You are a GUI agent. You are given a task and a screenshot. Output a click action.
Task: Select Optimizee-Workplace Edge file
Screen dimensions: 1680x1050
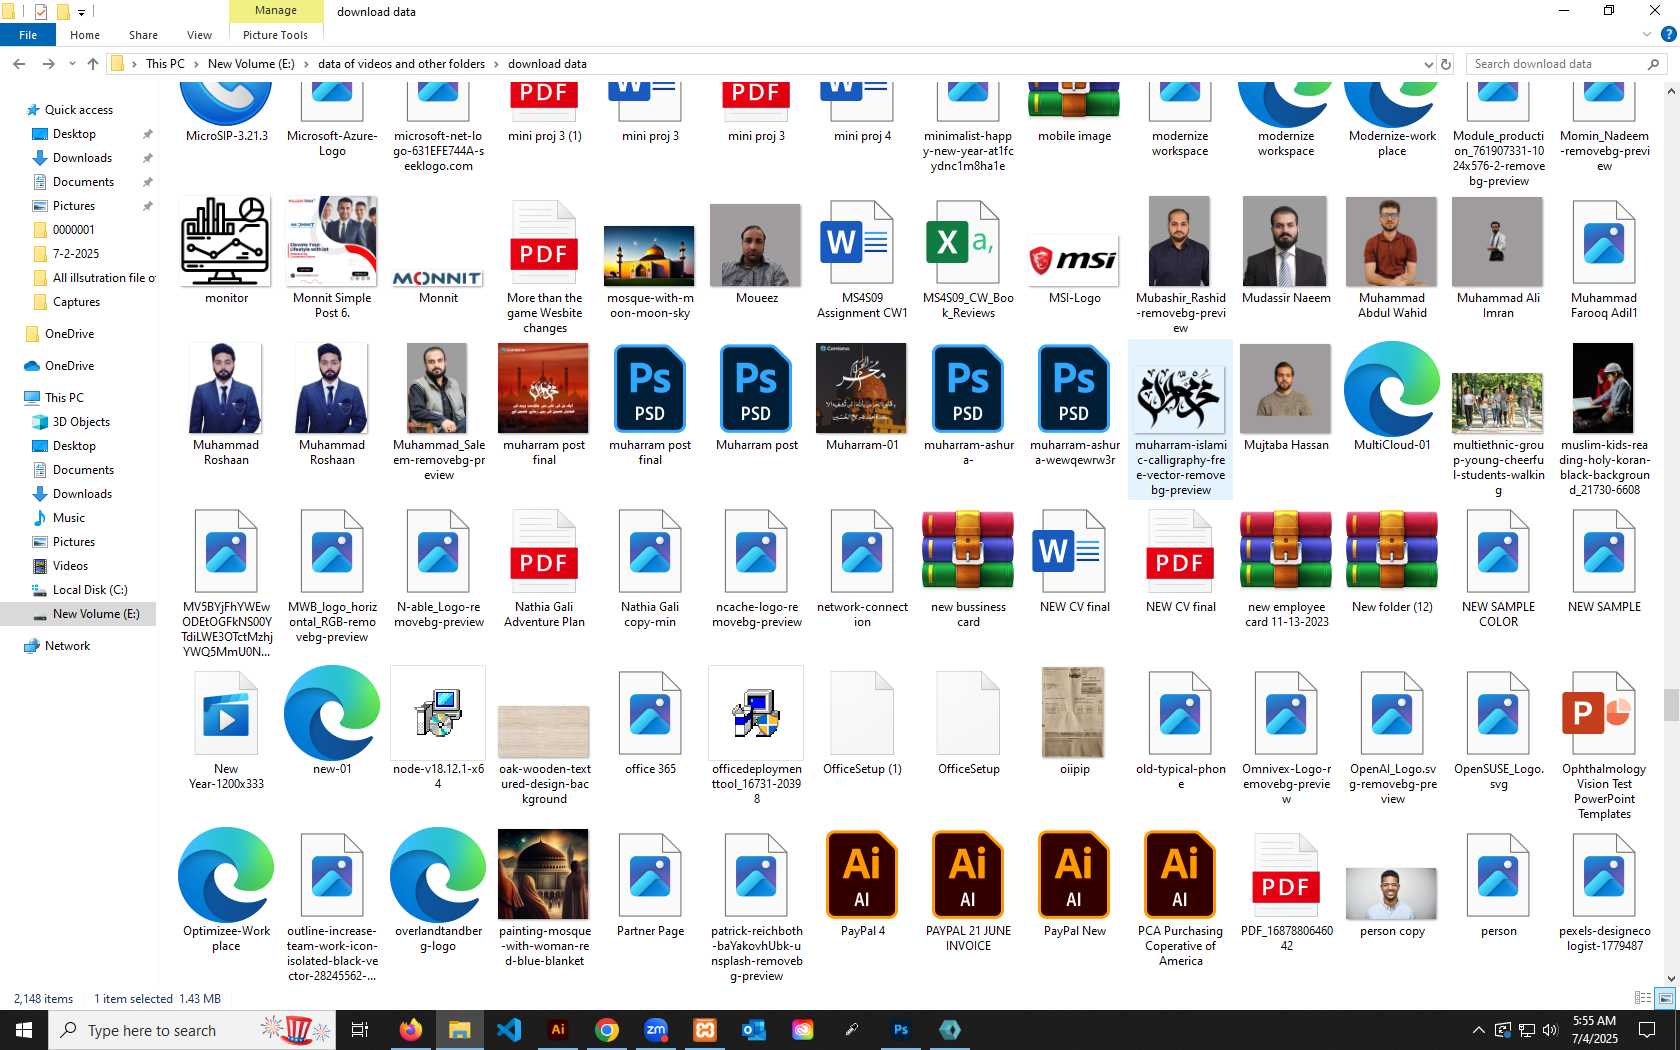pos(226,875)
